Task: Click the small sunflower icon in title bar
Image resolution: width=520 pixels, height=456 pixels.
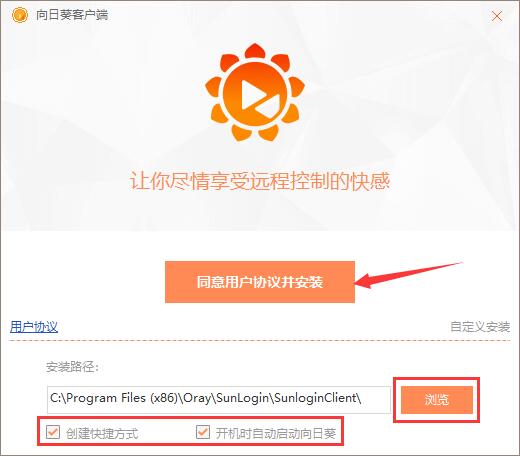Action: (20, 15)
